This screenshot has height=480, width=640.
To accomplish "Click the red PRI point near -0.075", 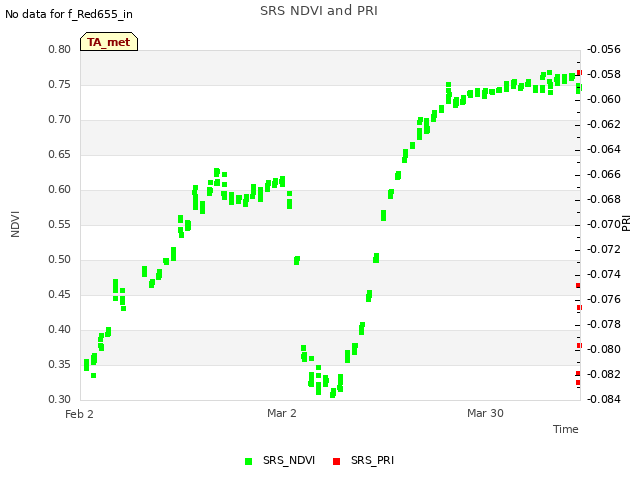I will tap(578, 285).
